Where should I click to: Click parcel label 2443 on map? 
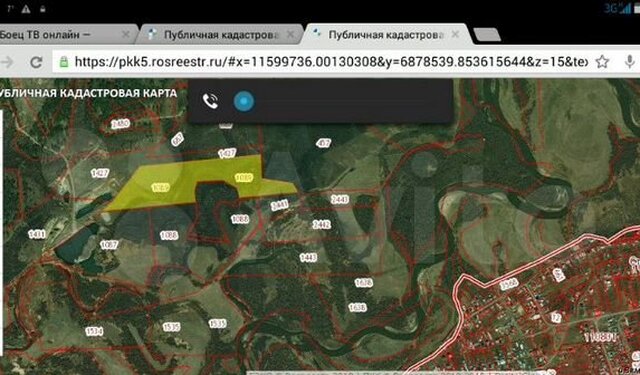(340, 199)
